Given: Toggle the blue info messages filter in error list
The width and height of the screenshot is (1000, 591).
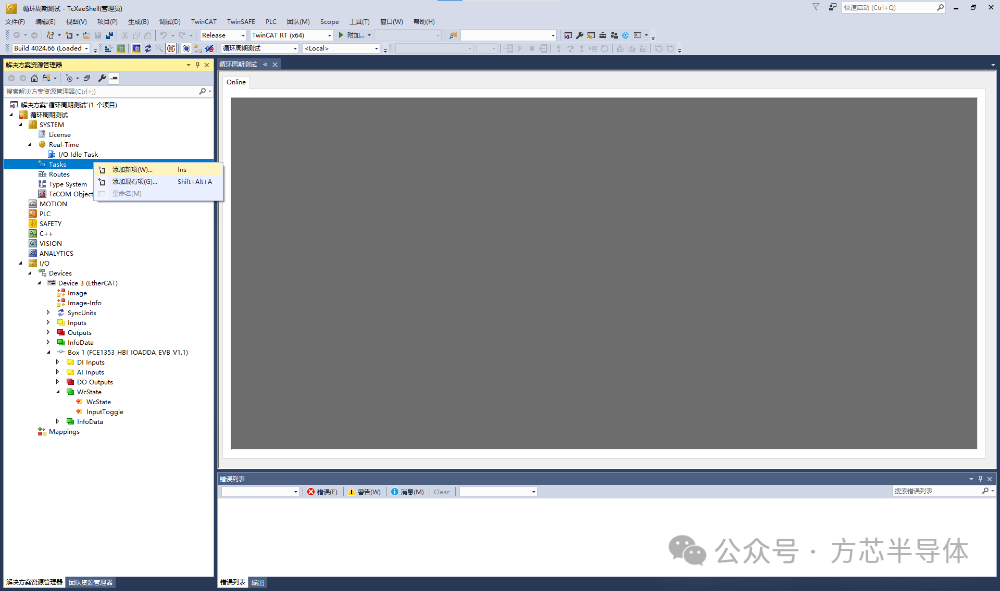Looking at the screenshot, I should (x=408, y=492).
